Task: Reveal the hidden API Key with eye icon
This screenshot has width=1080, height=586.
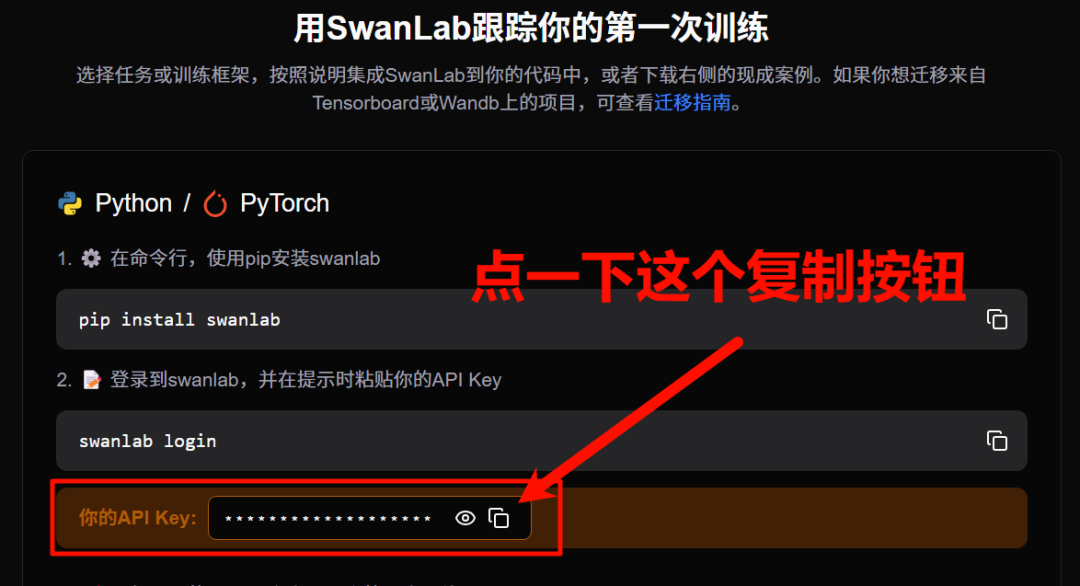Action: [x=466, y=518]
